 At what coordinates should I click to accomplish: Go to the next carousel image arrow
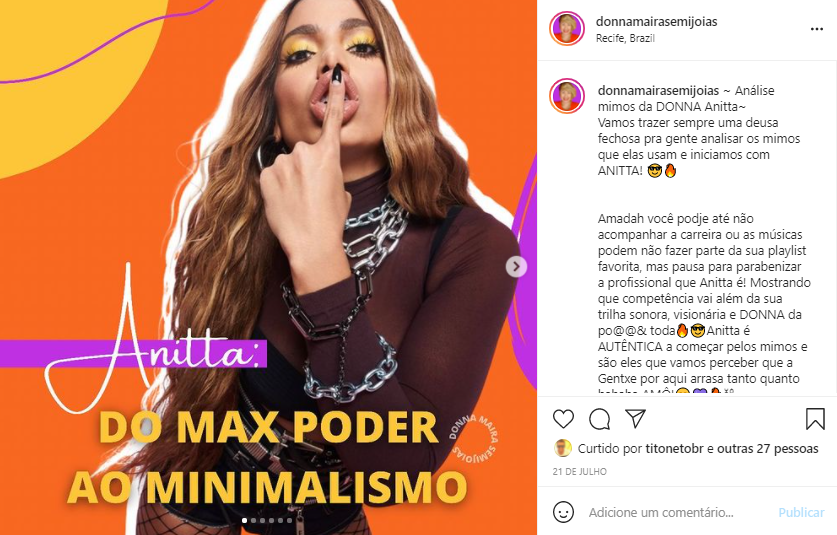click(x=516, y=266)
